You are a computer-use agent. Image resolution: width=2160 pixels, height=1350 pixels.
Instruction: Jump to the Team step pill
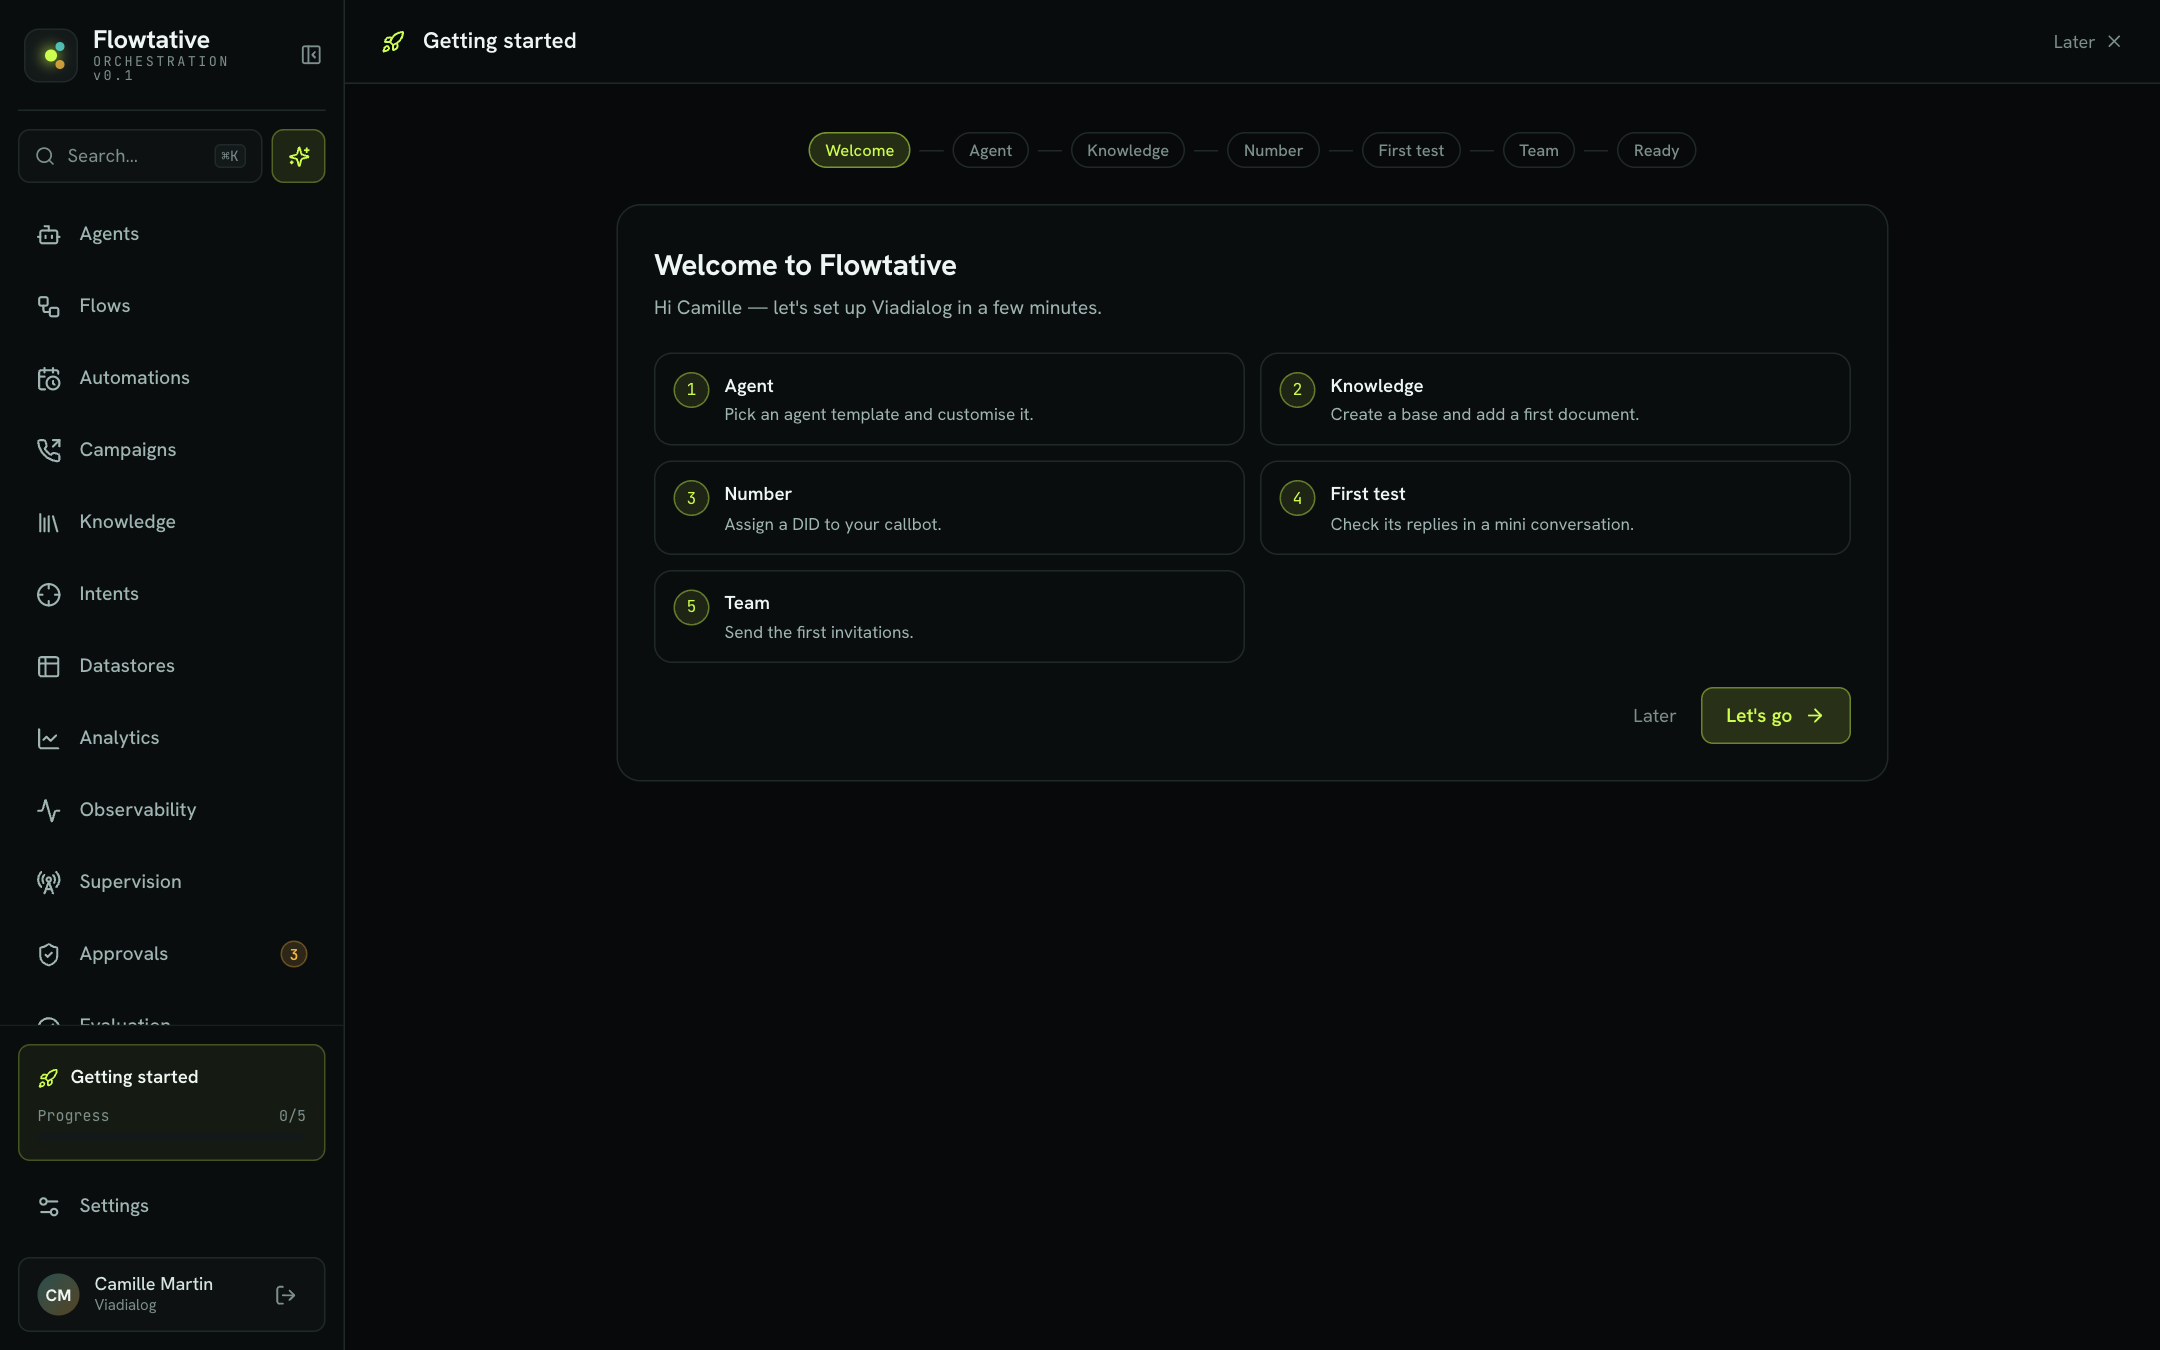tap(1538, 150)
